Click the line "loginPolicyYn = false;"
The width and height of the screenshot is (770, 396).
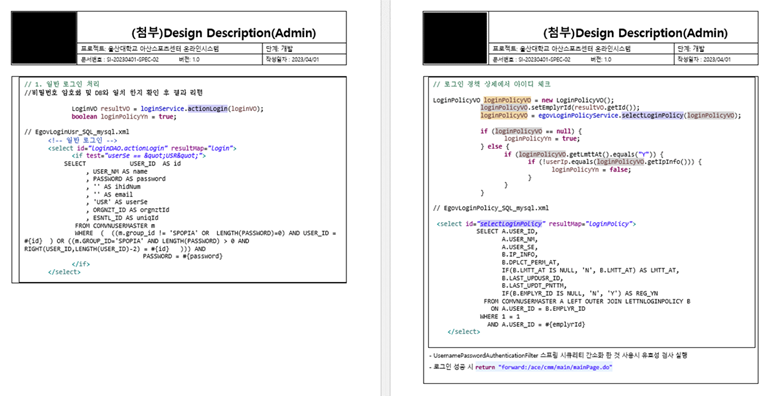591,170
